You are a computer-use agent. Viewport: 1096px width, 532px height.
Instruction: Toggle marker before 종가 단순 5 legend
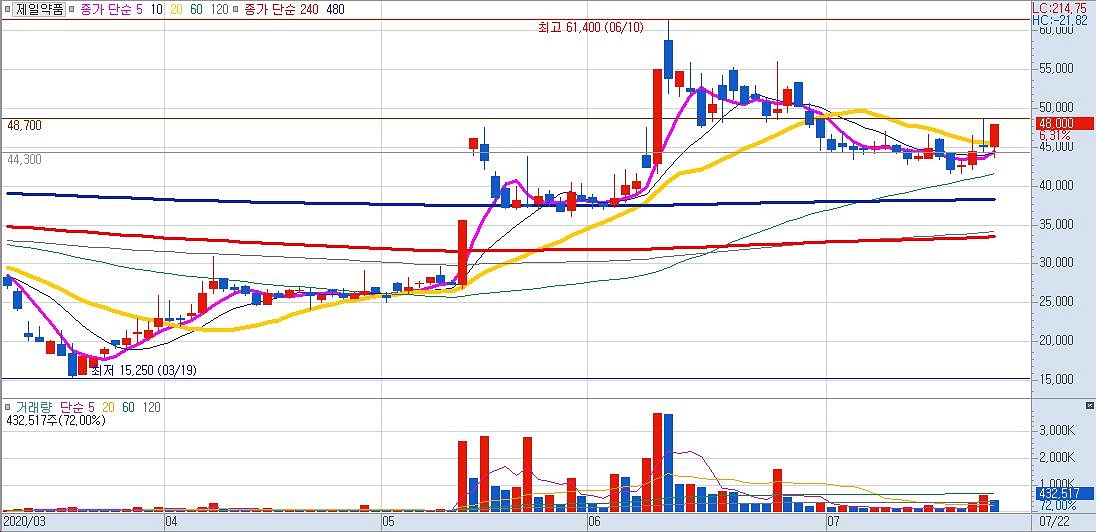tap(73, 9)
